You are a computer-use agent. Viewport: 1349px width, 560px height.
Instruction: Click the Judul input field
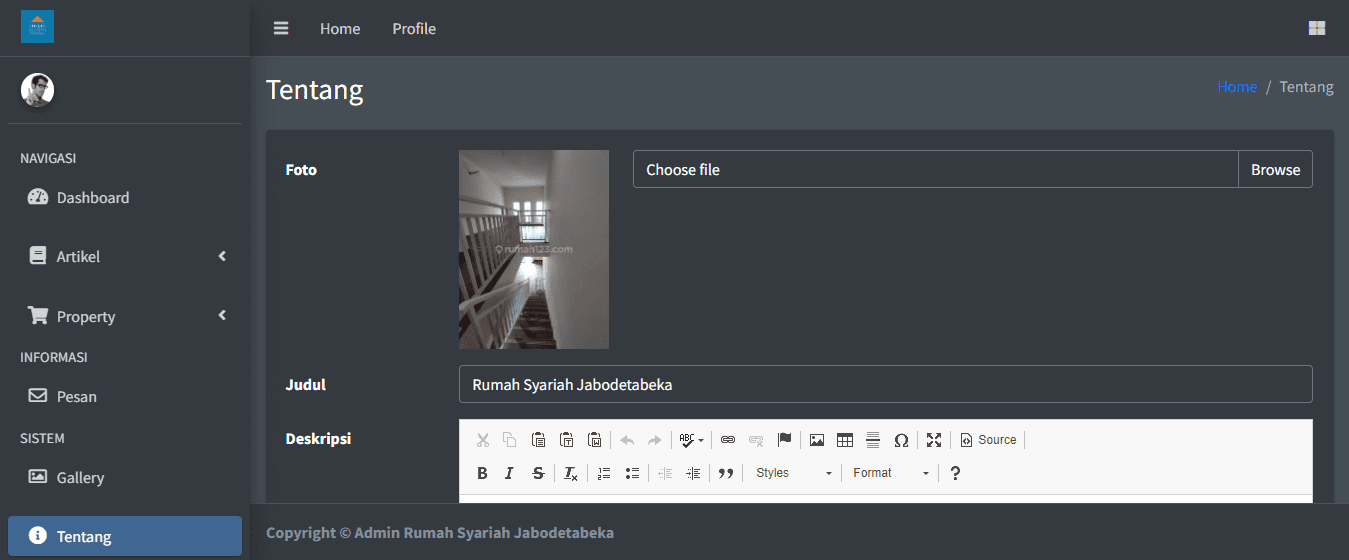tap(885, 384)
